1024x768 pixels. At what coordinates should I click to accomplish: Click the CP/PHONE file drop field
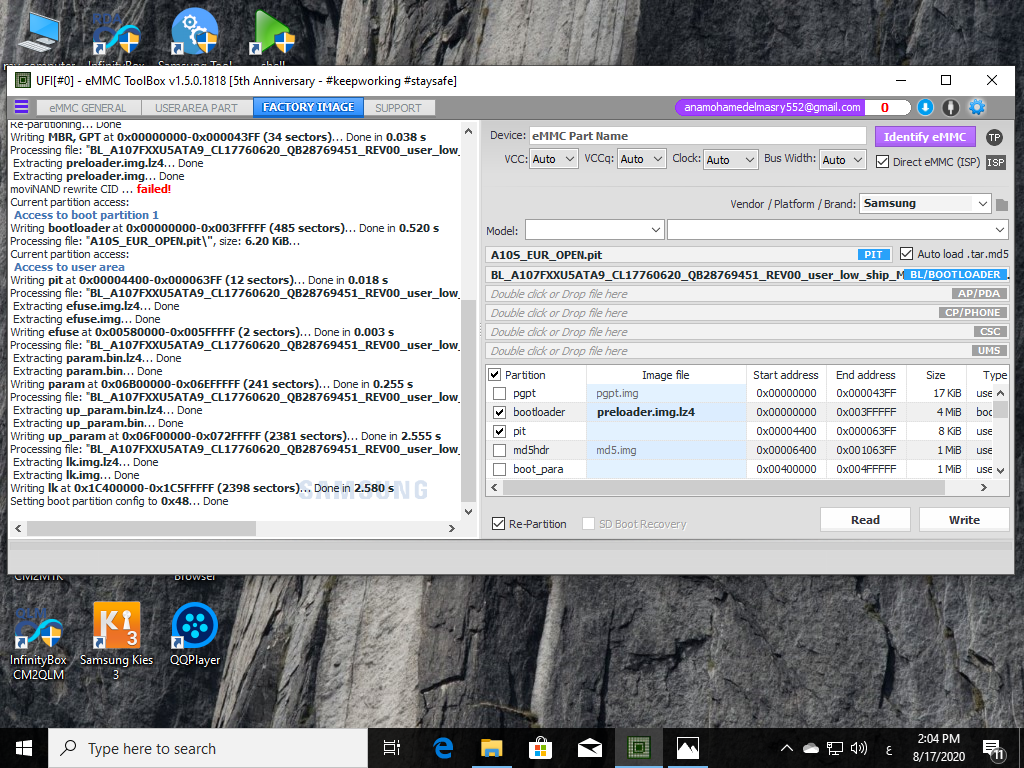pyautogui.click(x=747, y=313)
